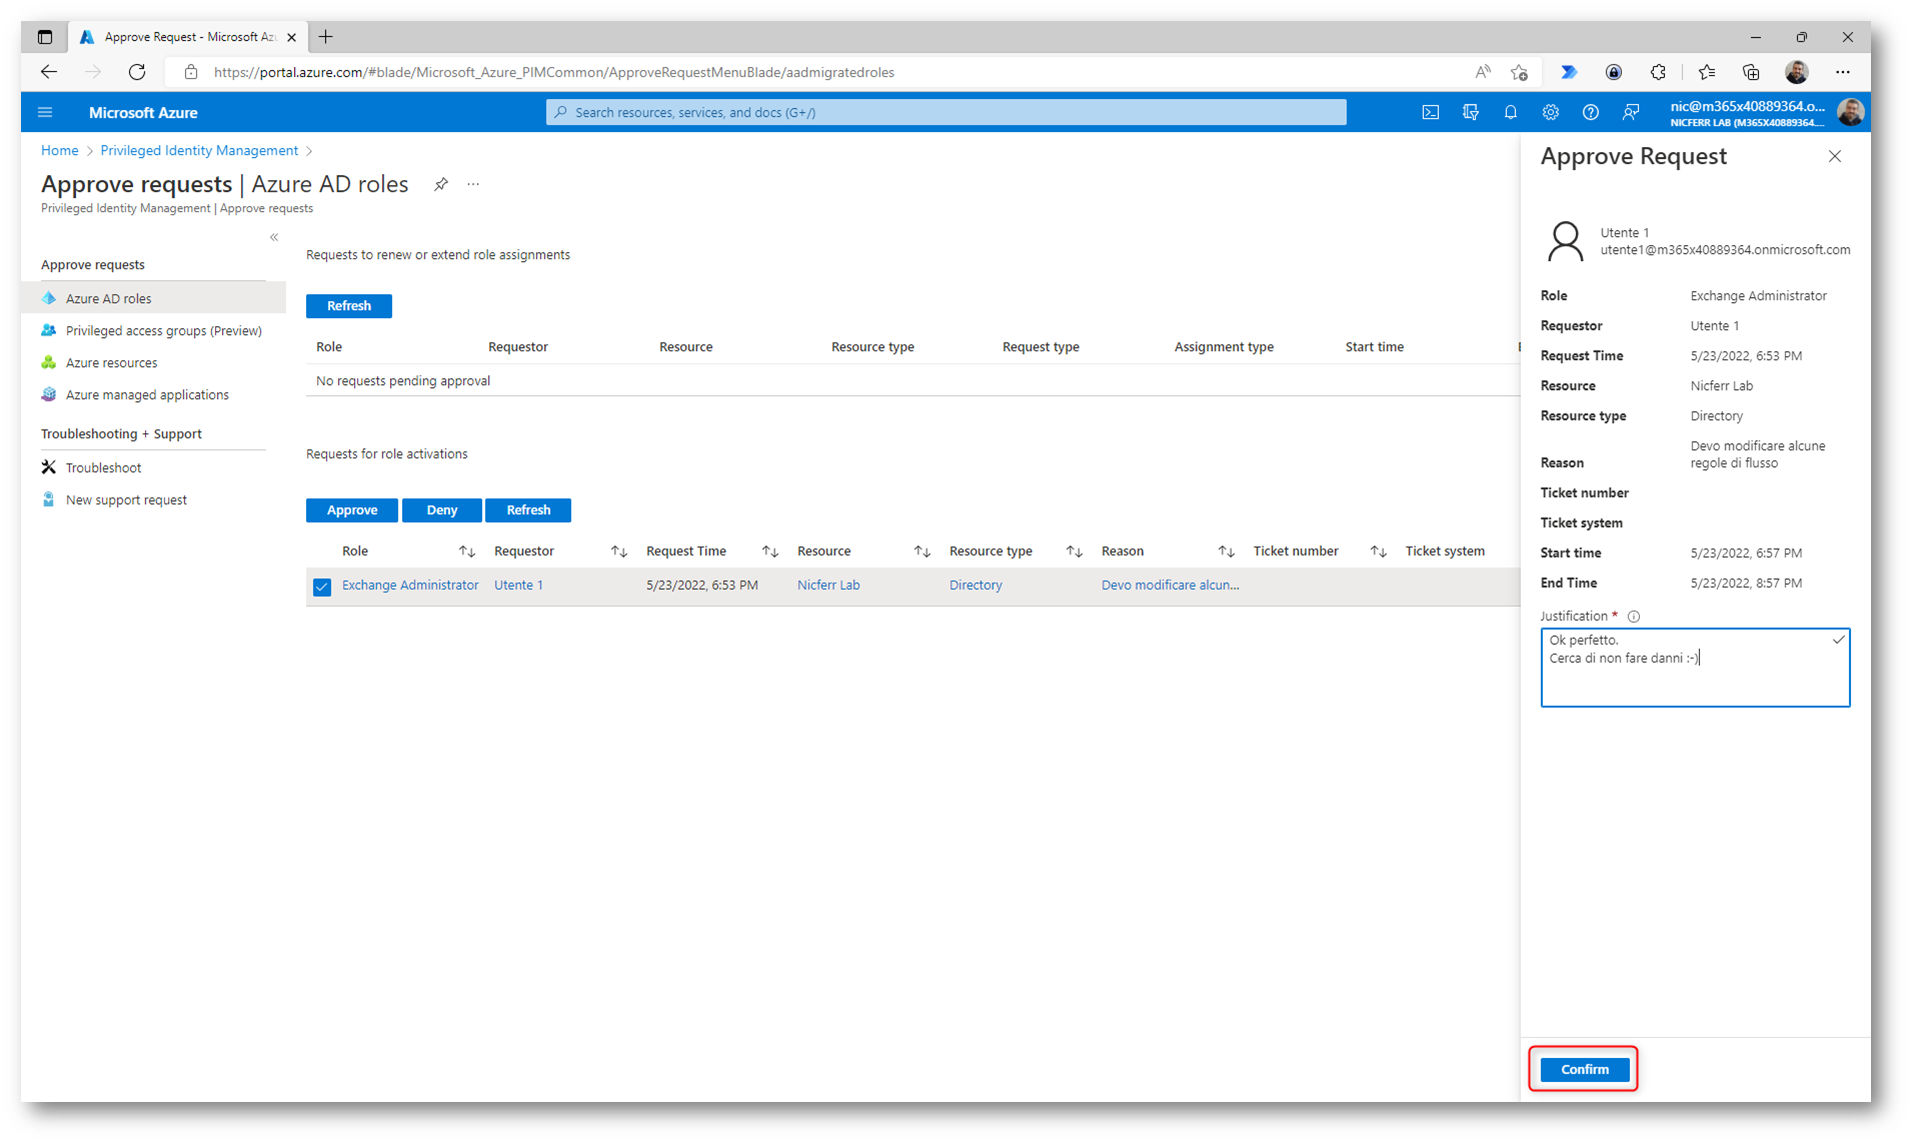Sort by Resource column arrows
The image size is (1913, 1144).
[922, 552]
